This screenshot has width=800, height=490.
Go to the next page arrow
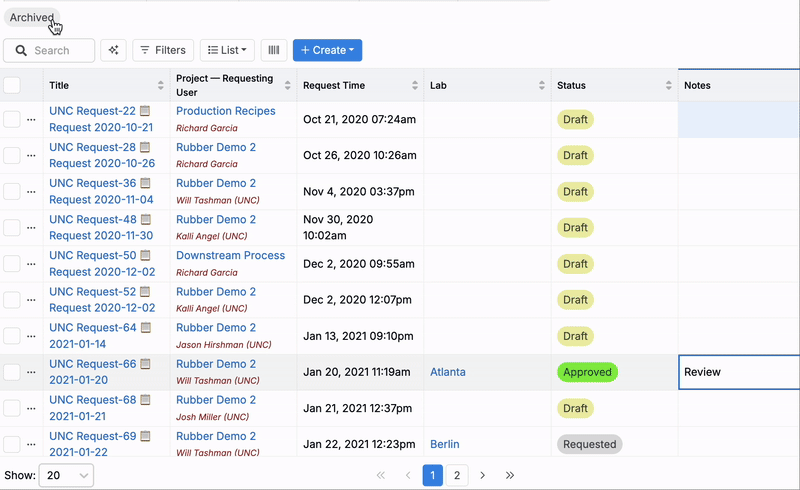click(x=483, y=476)
